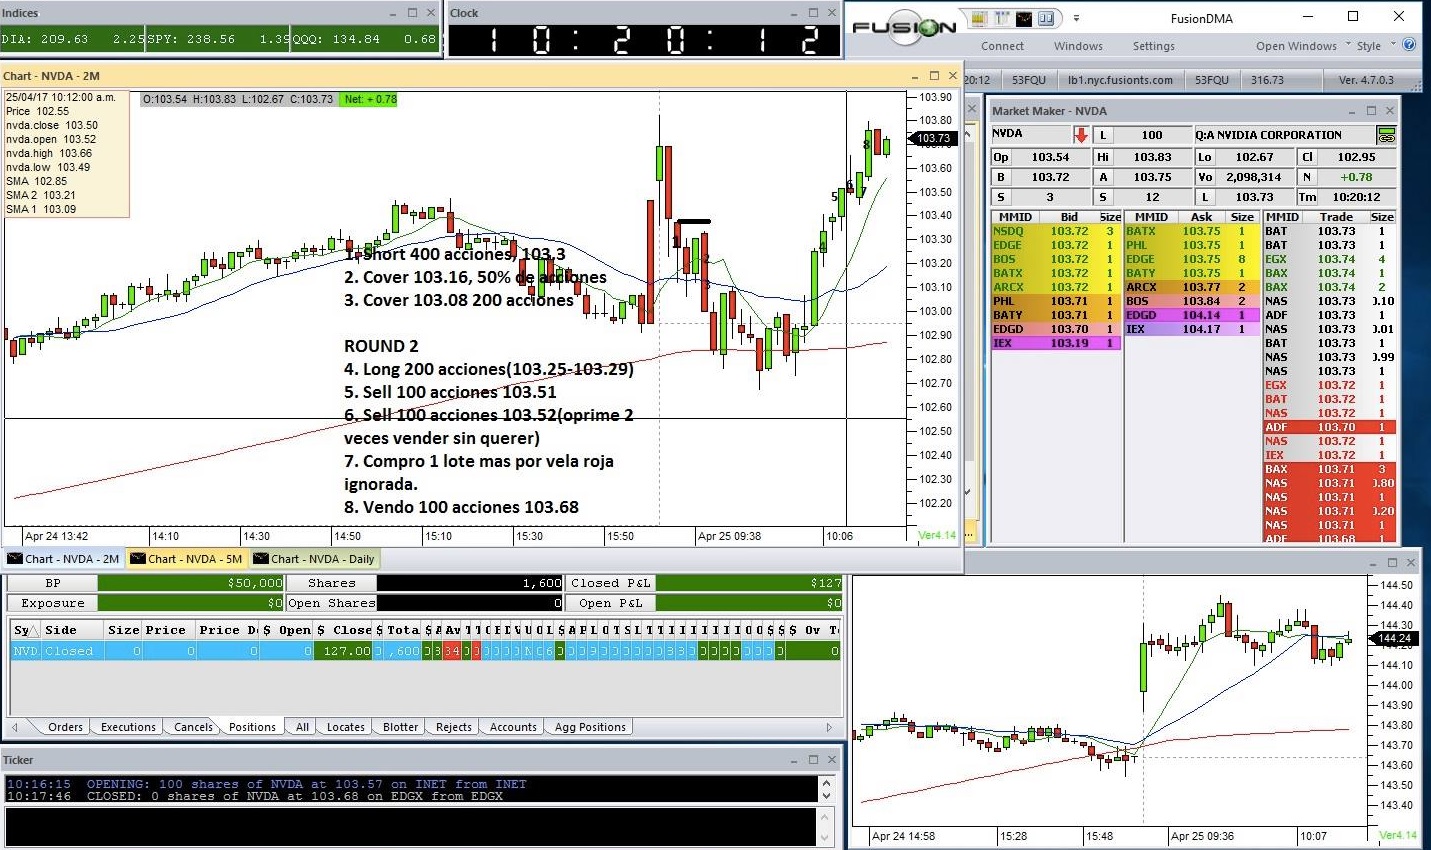1431x850 pixels.
Task: Switch to Chart - NVDA - Daily tab
Action: [x=313, y=559]
